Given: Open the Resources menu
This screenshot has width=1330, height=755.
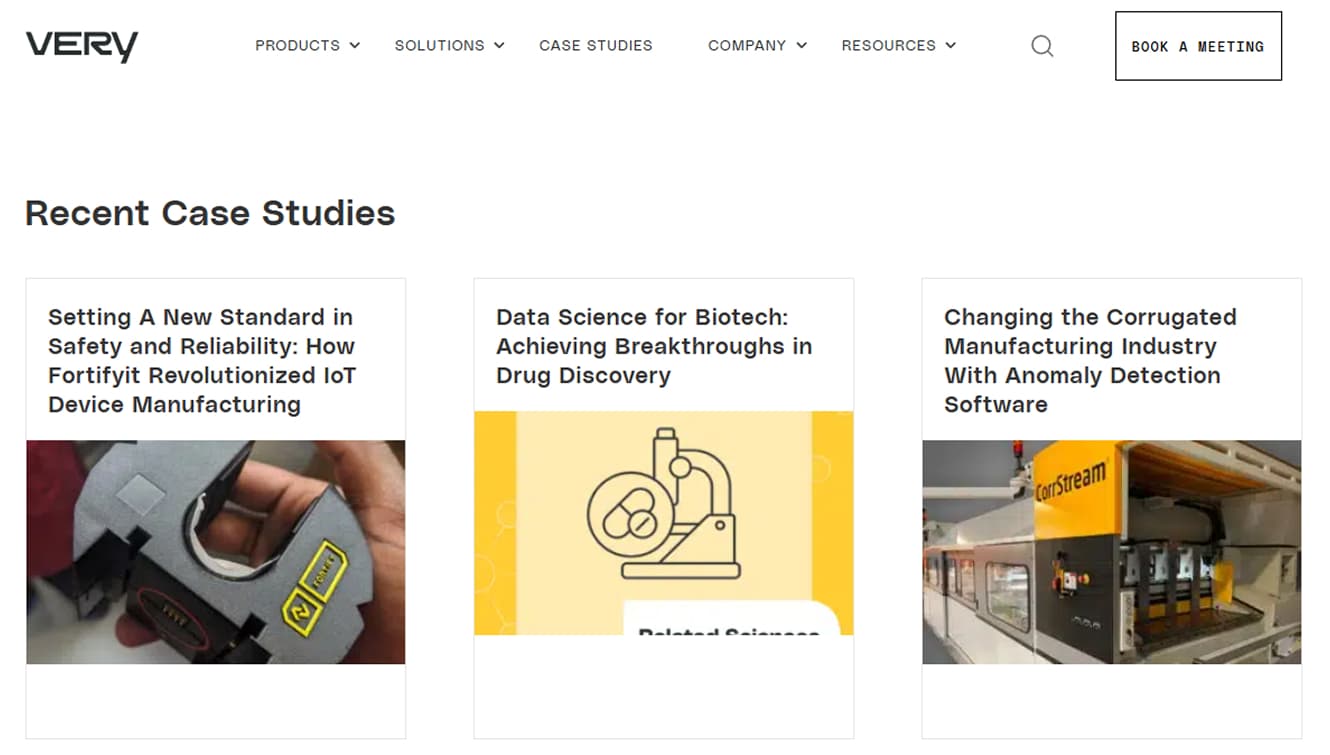Looking at the screenshot, I should click(888, 46).
